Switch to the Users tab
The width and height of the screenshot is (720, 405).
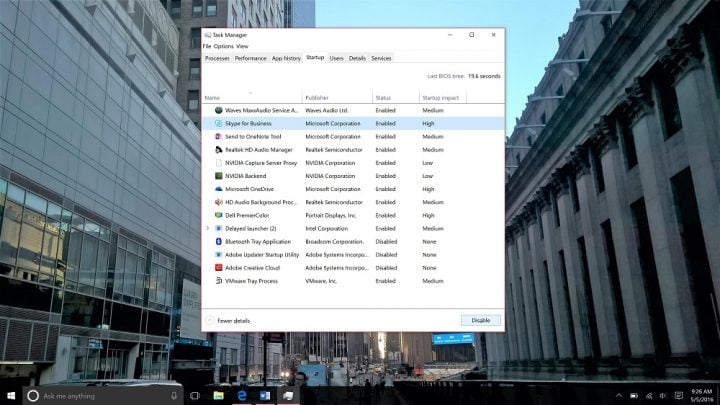pyautogui.click(x=337, y=58)
